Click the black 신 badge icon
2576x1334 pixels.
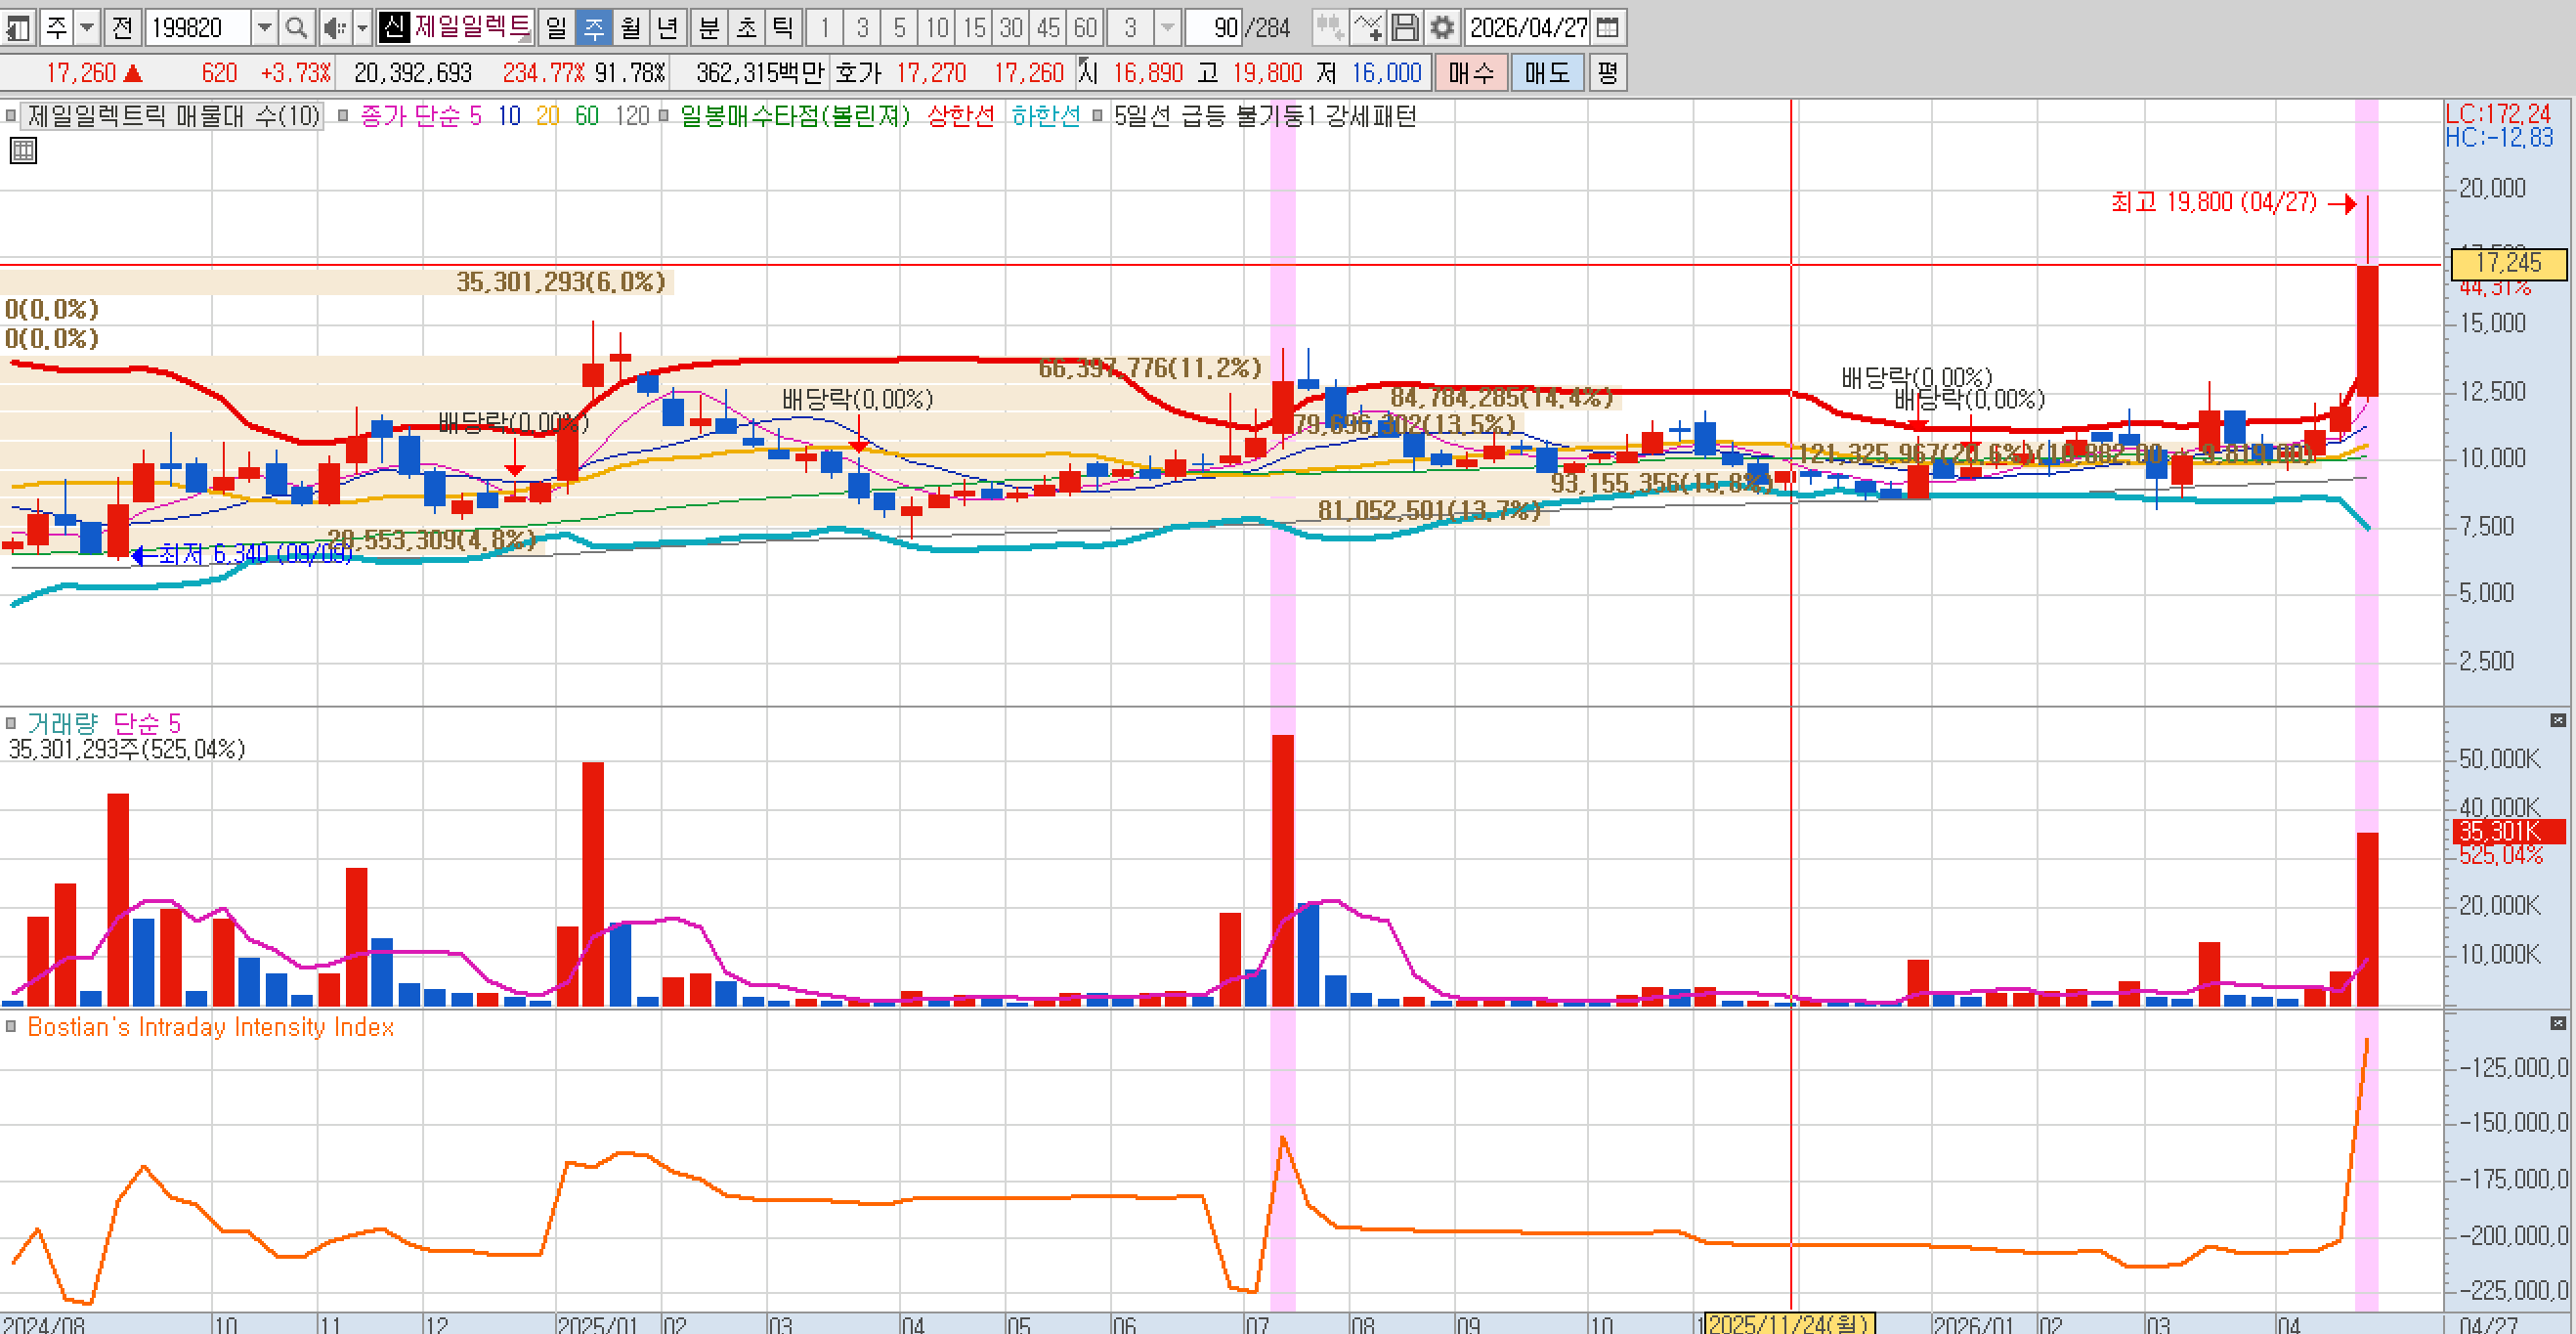pyautogui.click(x=394, y=28)
